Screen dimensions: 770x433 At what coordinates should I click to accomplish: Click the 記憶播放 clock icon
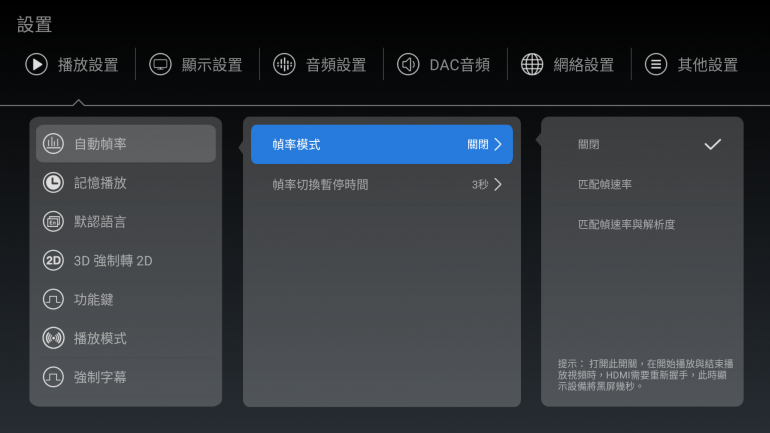53,183
